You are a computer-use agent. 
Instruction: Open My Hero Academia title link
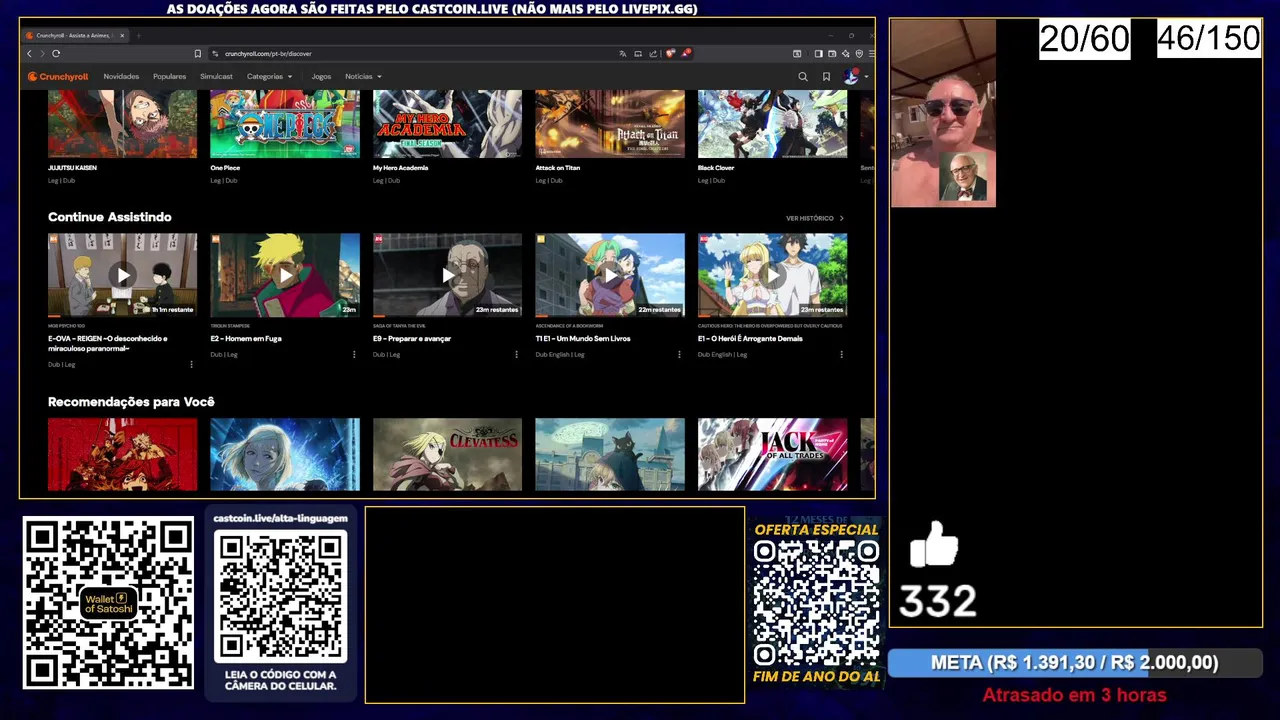click(x=400, y=168)
